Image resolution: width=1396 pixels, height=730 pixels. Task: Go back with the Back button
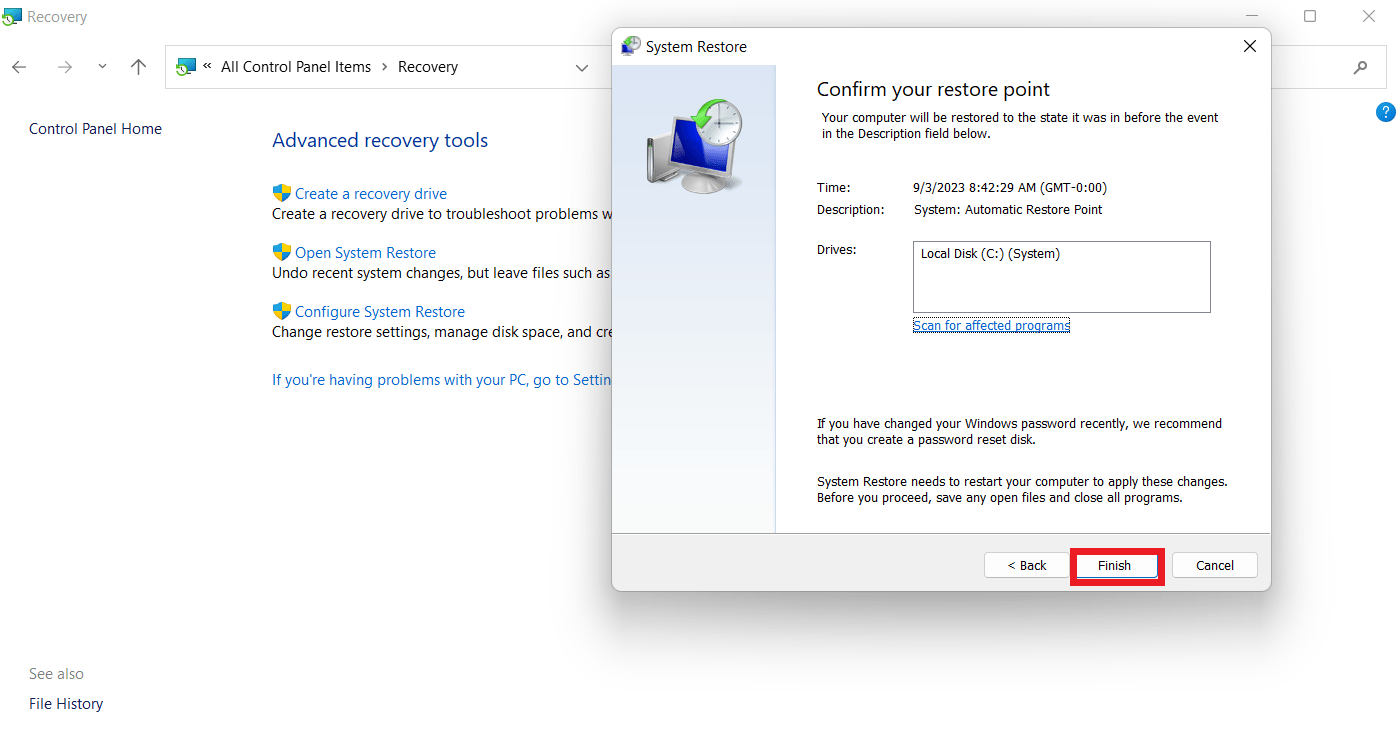1026,565
